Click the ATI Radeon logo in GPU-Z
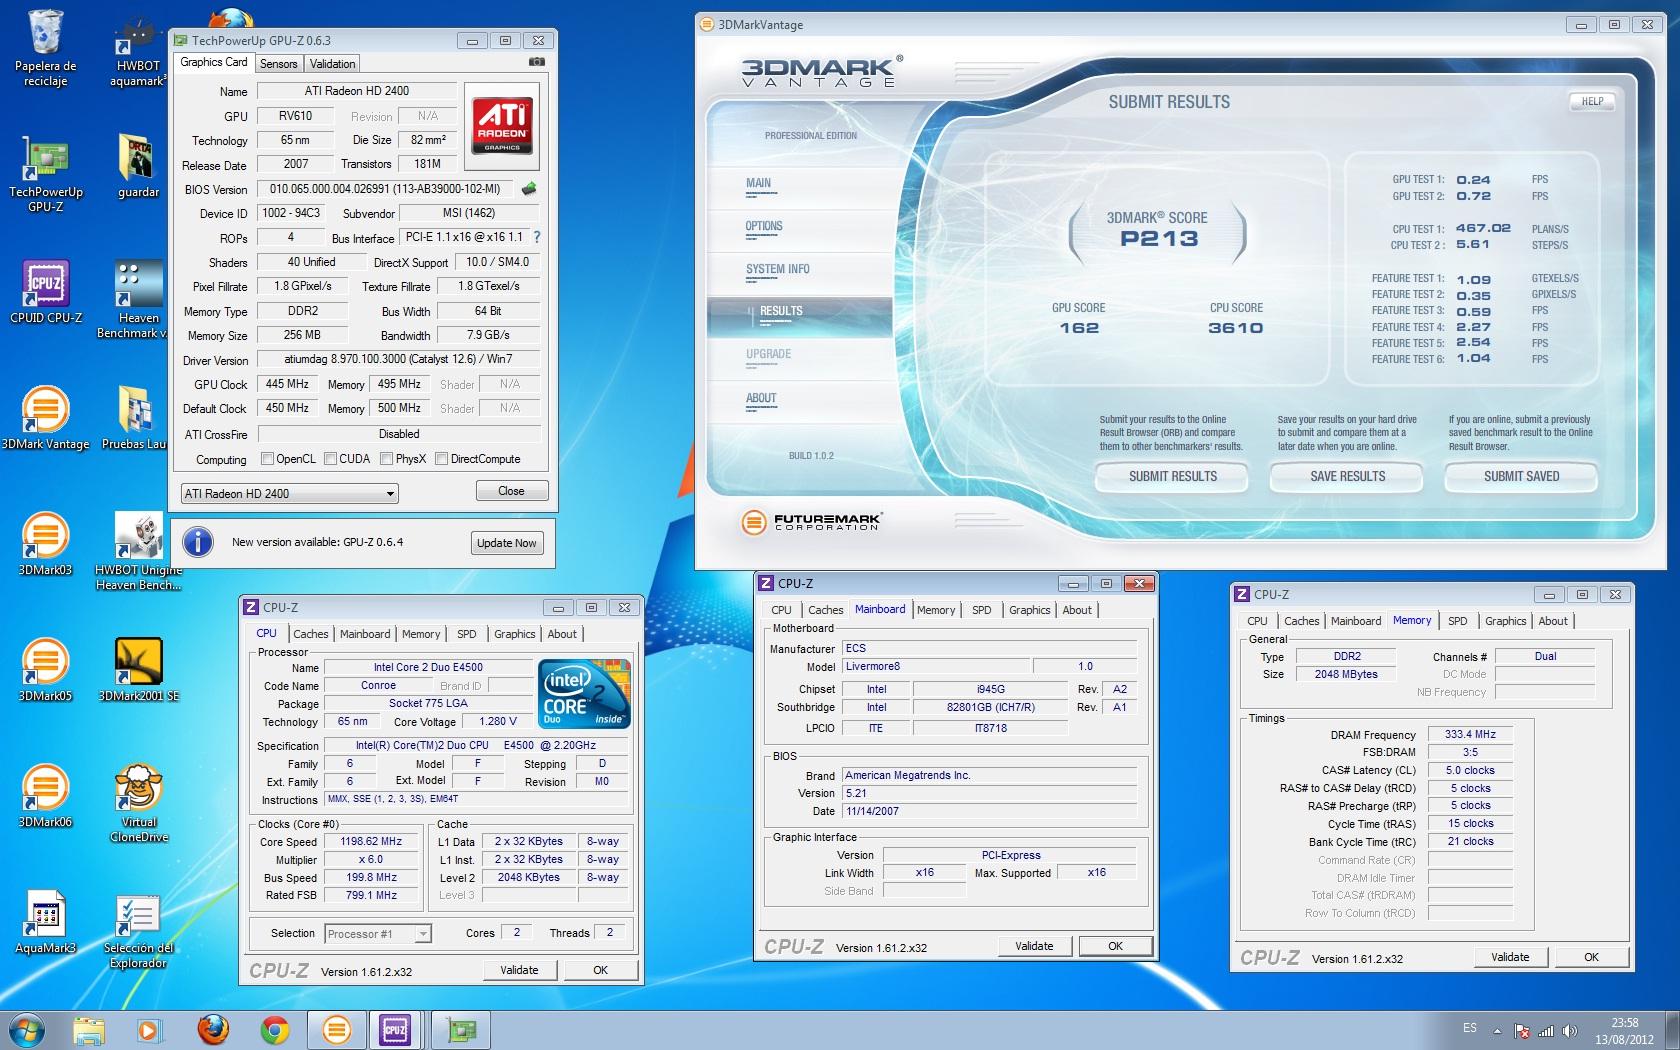The width and height of the screenshot is (1680, 1050). click(502, 125)
